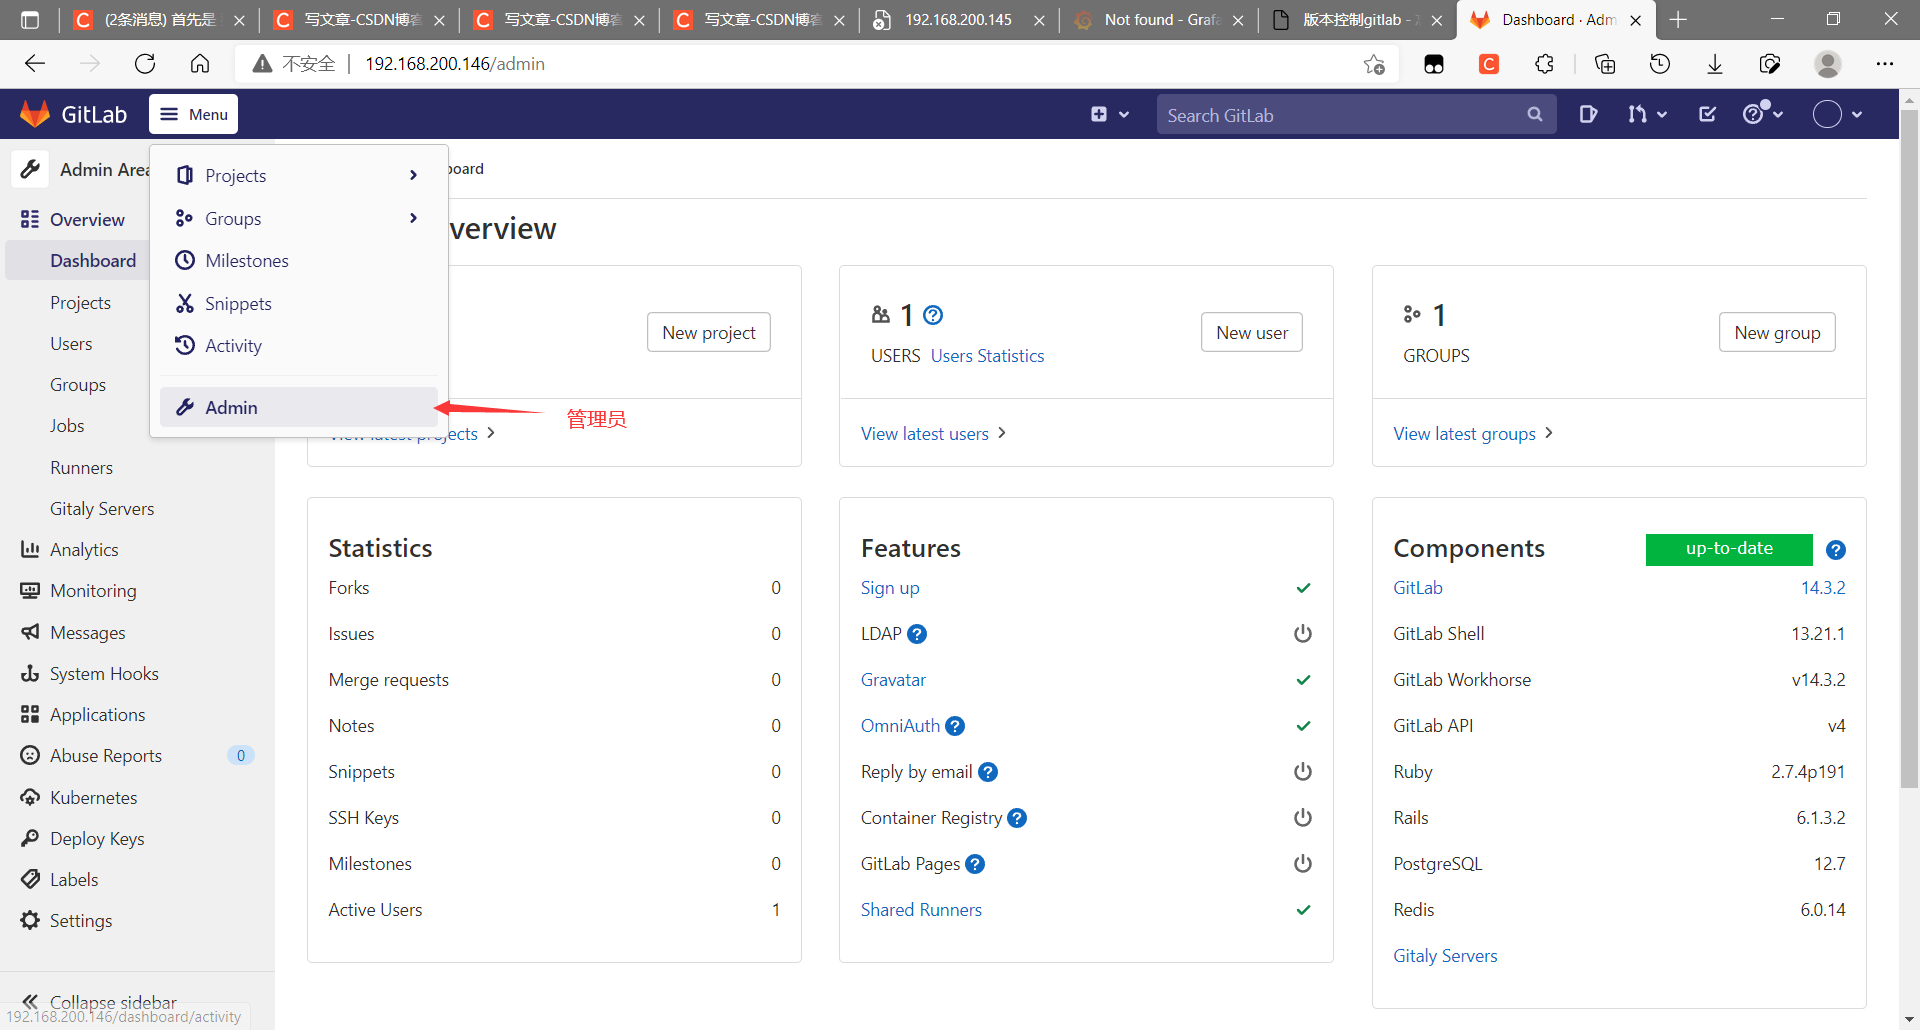Select Admin in the menu
The image size is (1920, 1030).
tap(299, 407)
